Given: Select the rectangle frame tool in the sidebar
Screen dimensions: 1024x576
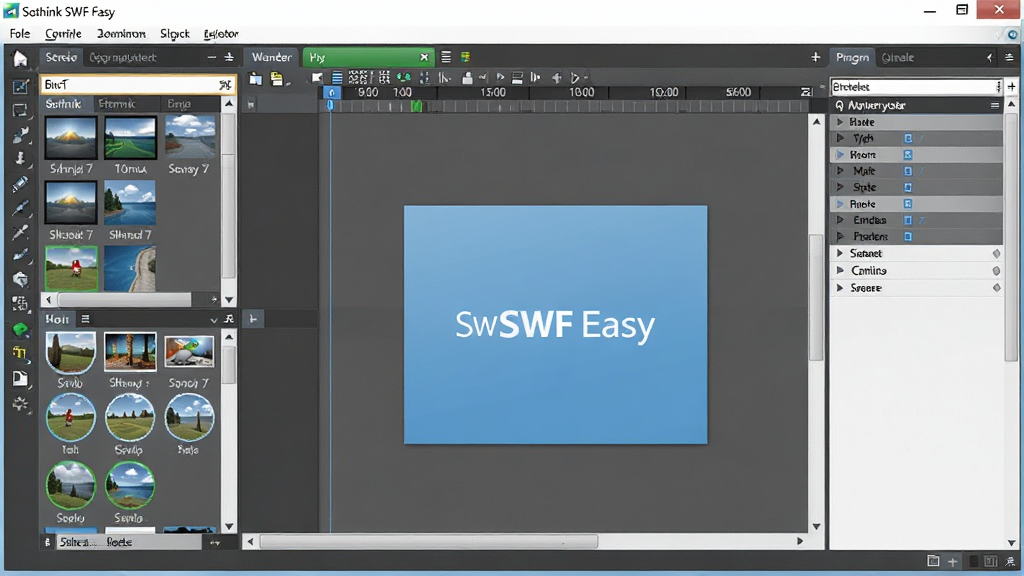Looking at the screenshot, I should pos(20,111).
